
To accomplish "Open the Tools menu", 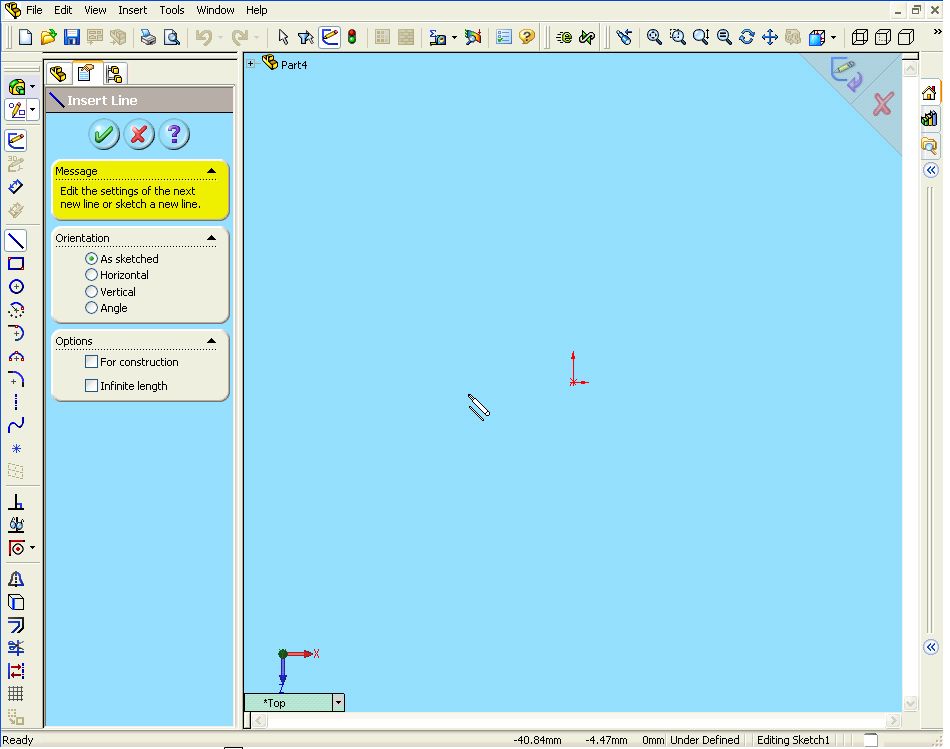I will 172,10.
